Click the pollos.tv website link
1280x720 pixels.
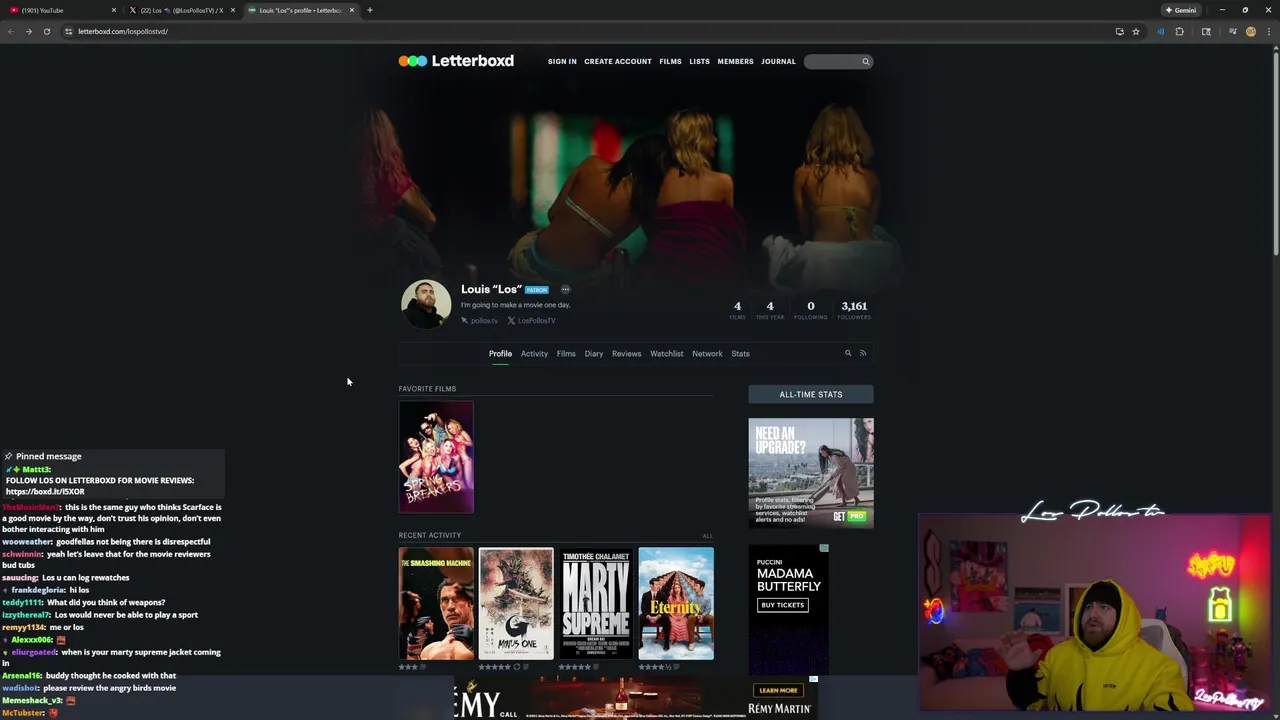click(x=484, y=321)
